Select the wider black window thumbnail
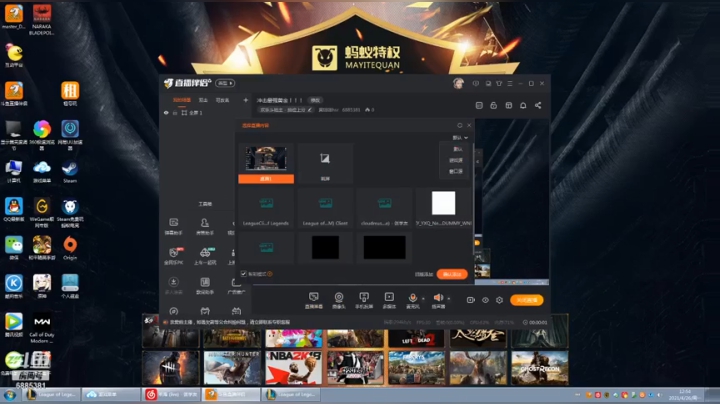Image resolution: width=720 pixels, height=404 pixels. [x=384, y=247]
